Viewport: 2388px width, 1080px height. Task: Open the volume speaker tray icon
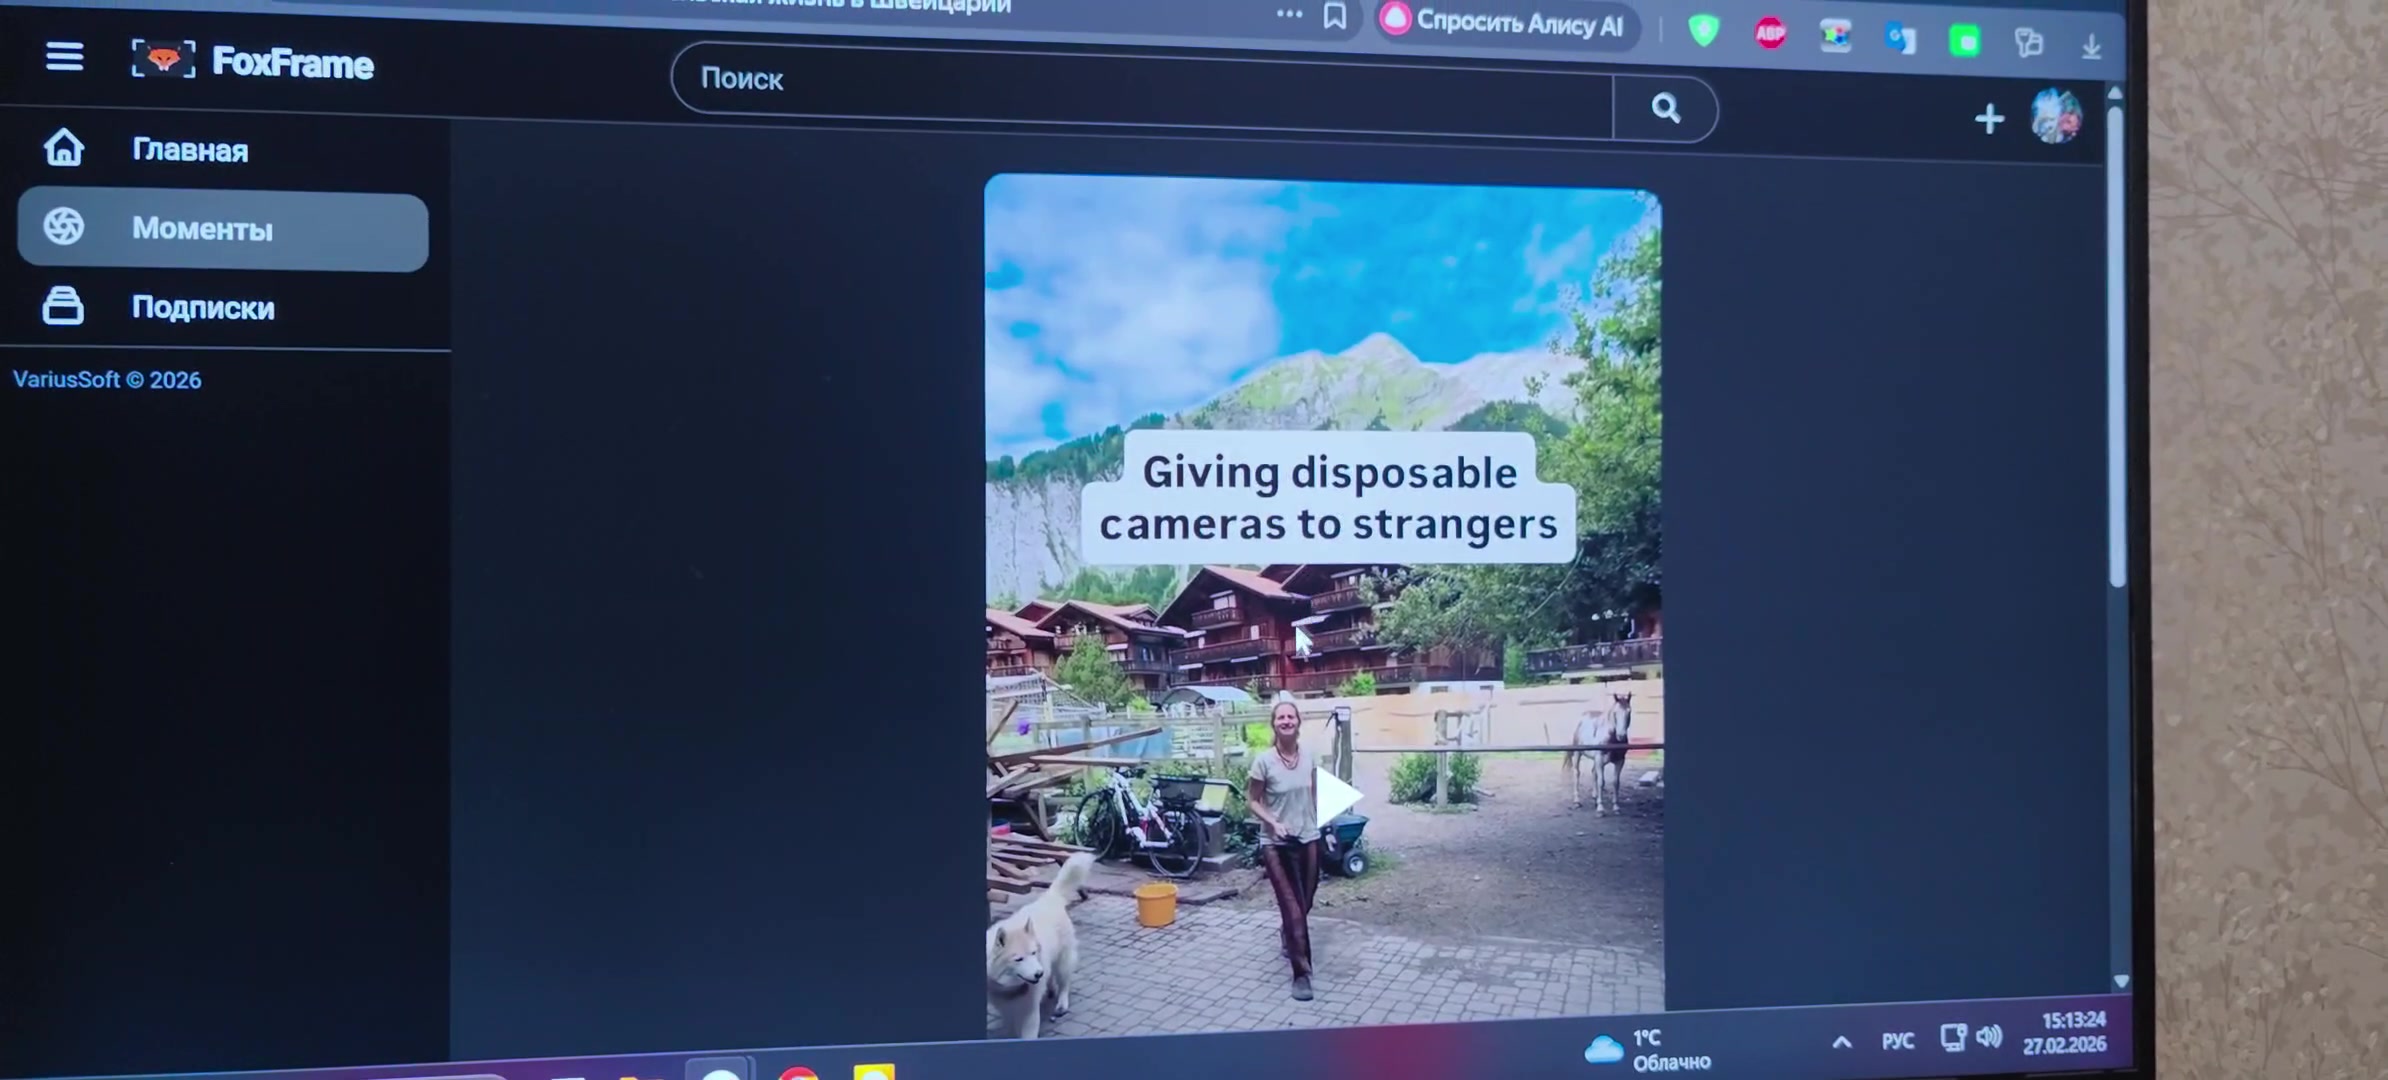pyautogui.click(x=1989, y=1037)
